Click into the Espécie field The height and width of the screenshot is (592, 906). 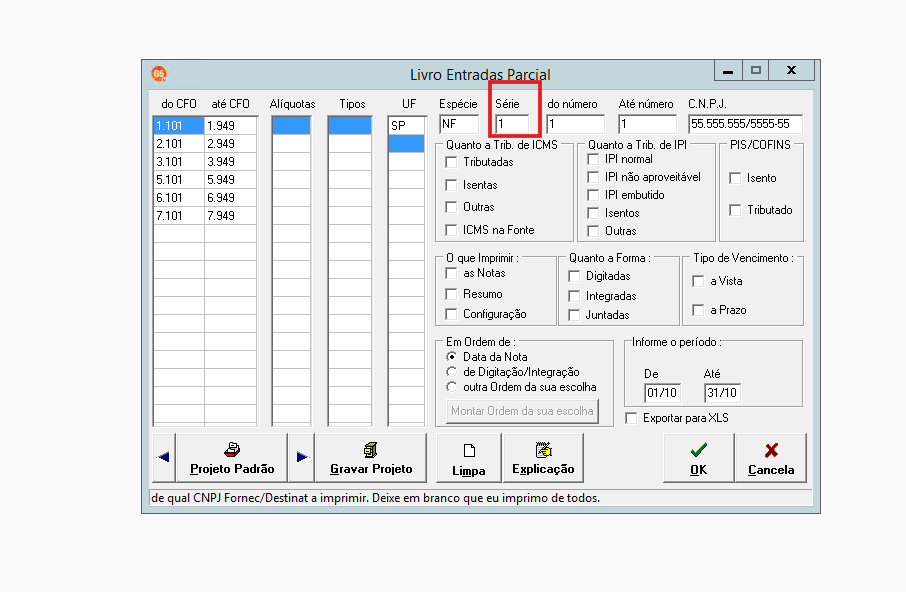tap(459, 124)
